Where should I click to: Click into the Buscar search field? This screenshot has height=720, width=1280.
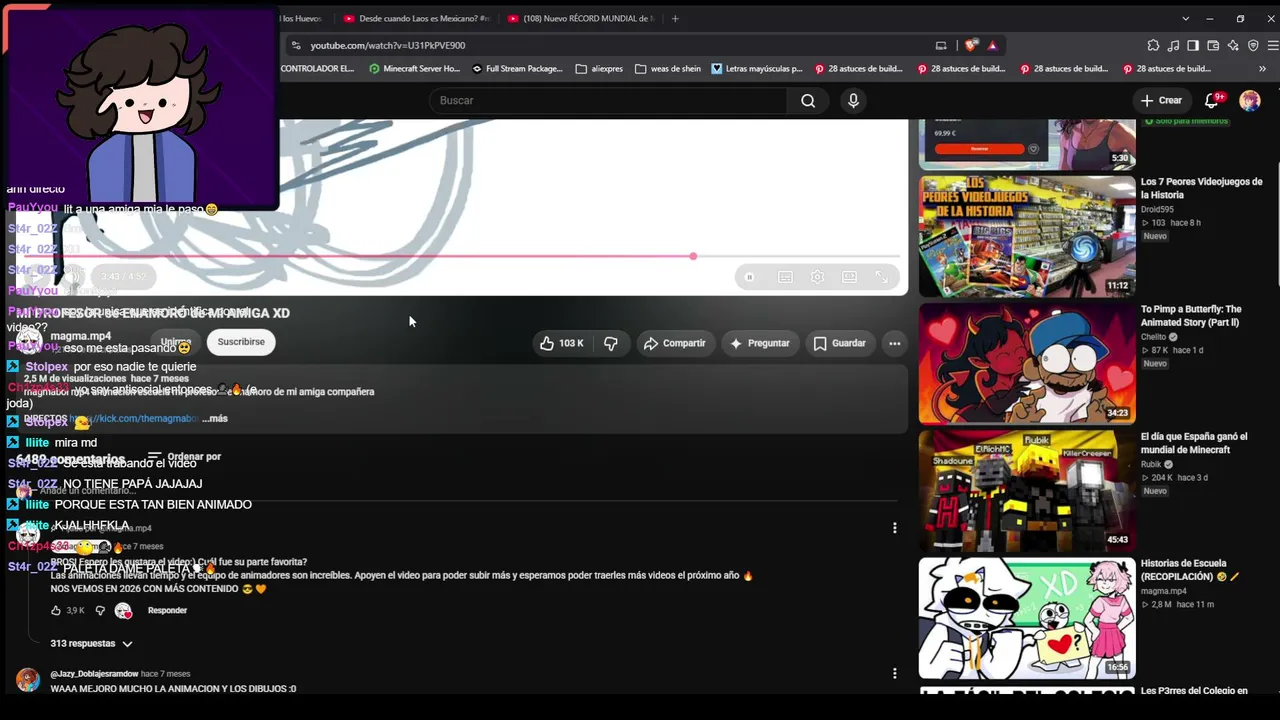(610, 100)
